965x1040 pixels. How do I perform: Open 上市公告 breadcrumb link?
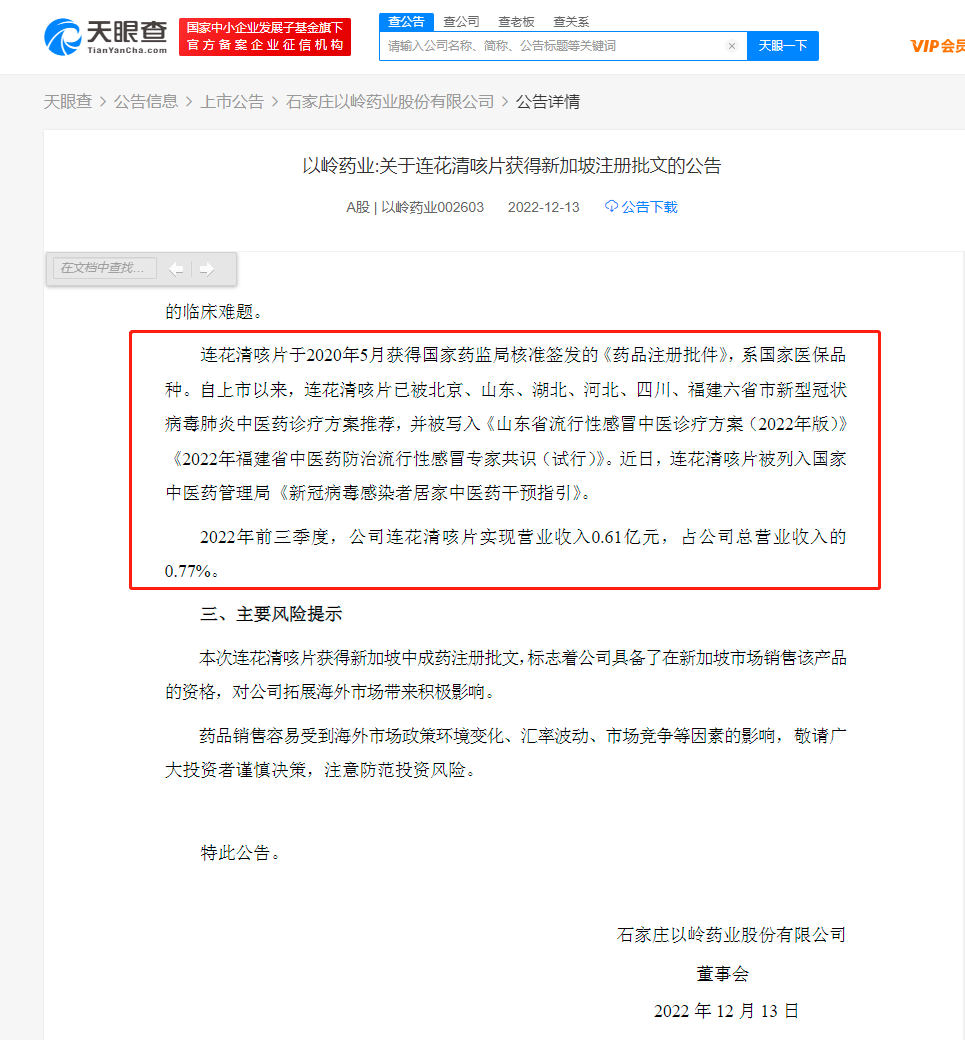tap(232, 101)
